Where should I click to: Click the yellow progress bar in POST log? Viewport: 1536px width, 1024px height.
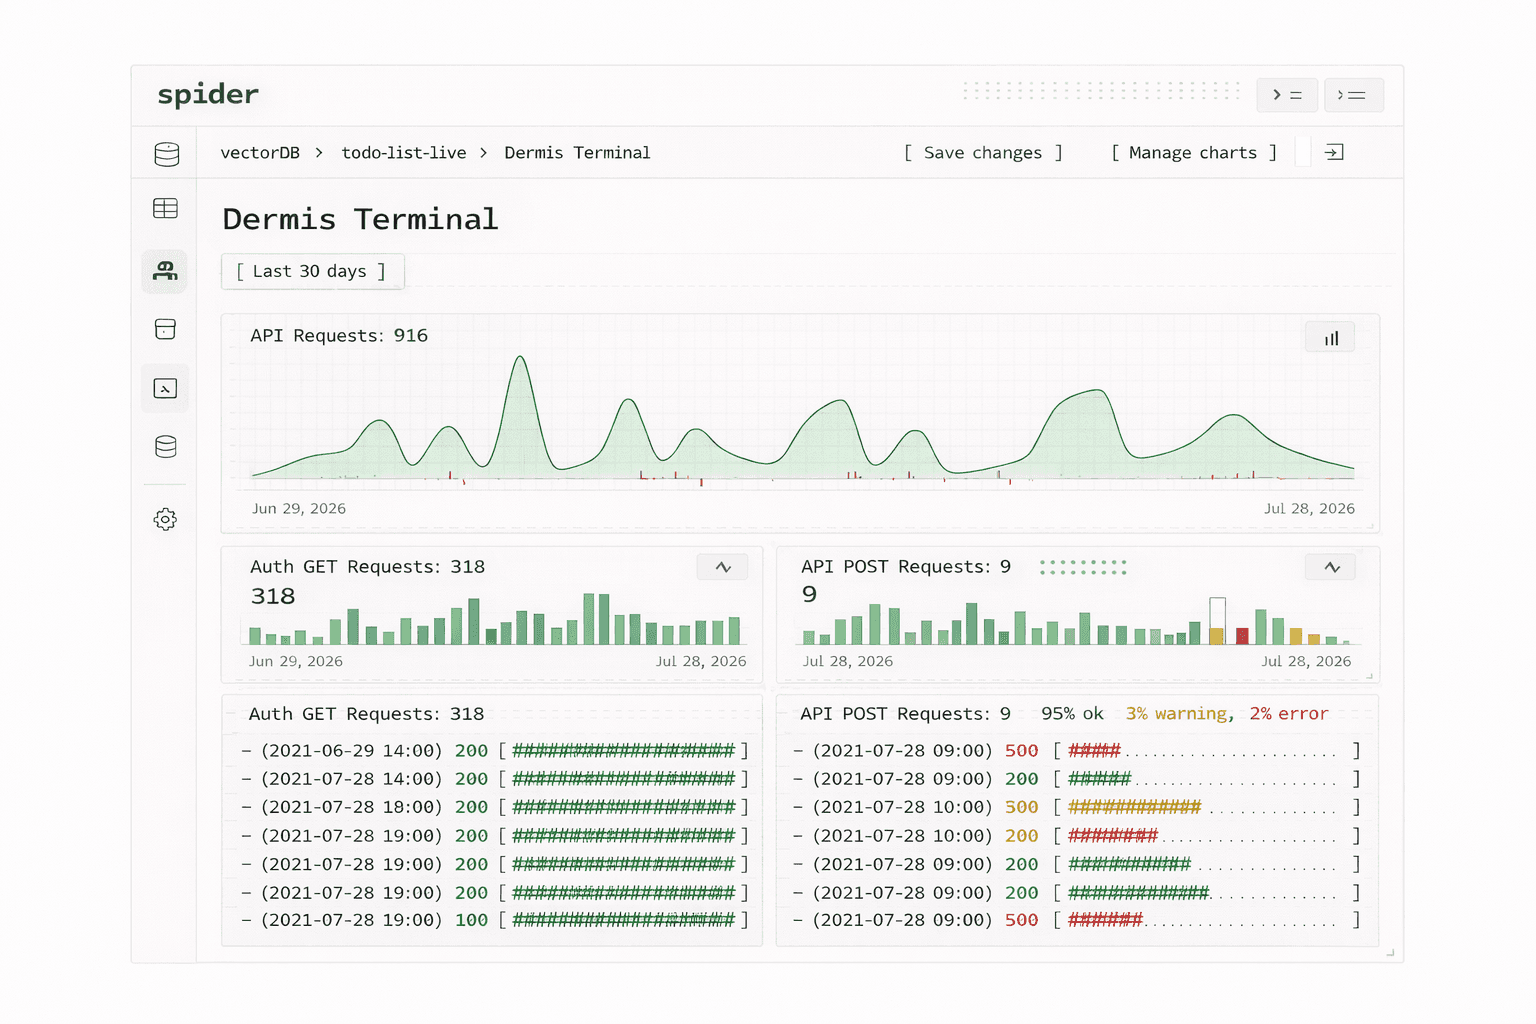1134,807
